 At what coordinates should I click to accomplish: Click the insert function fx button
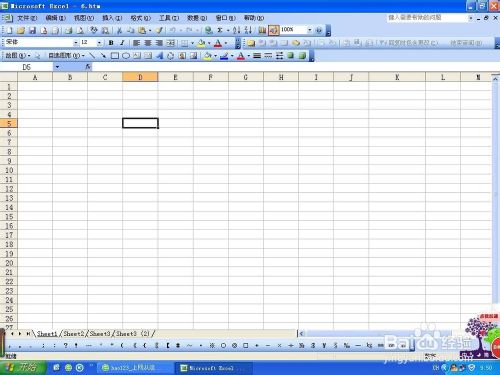pos(88,67)
